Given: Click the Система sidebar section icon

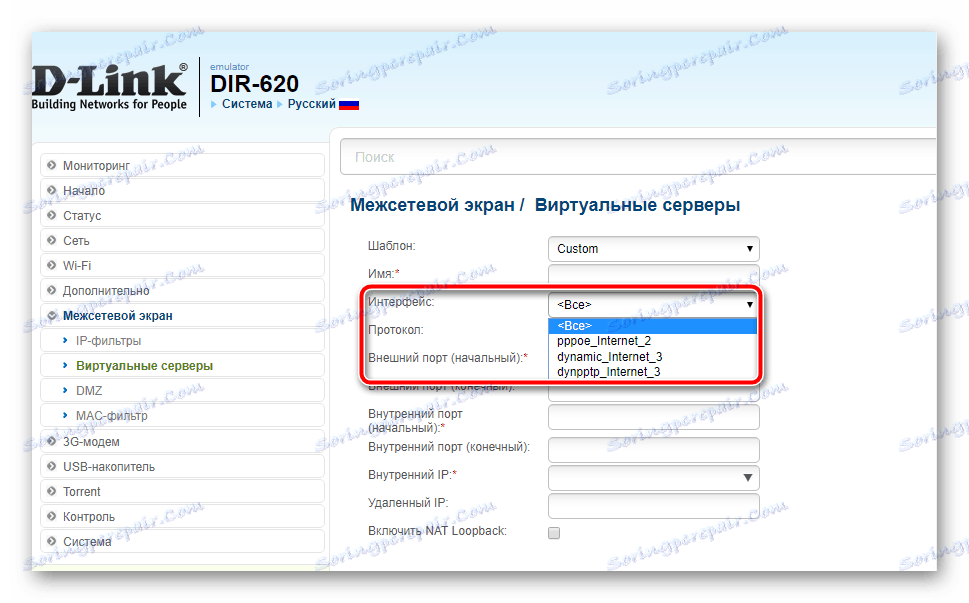Looking at the screenshot, I should tap(50, 541).
